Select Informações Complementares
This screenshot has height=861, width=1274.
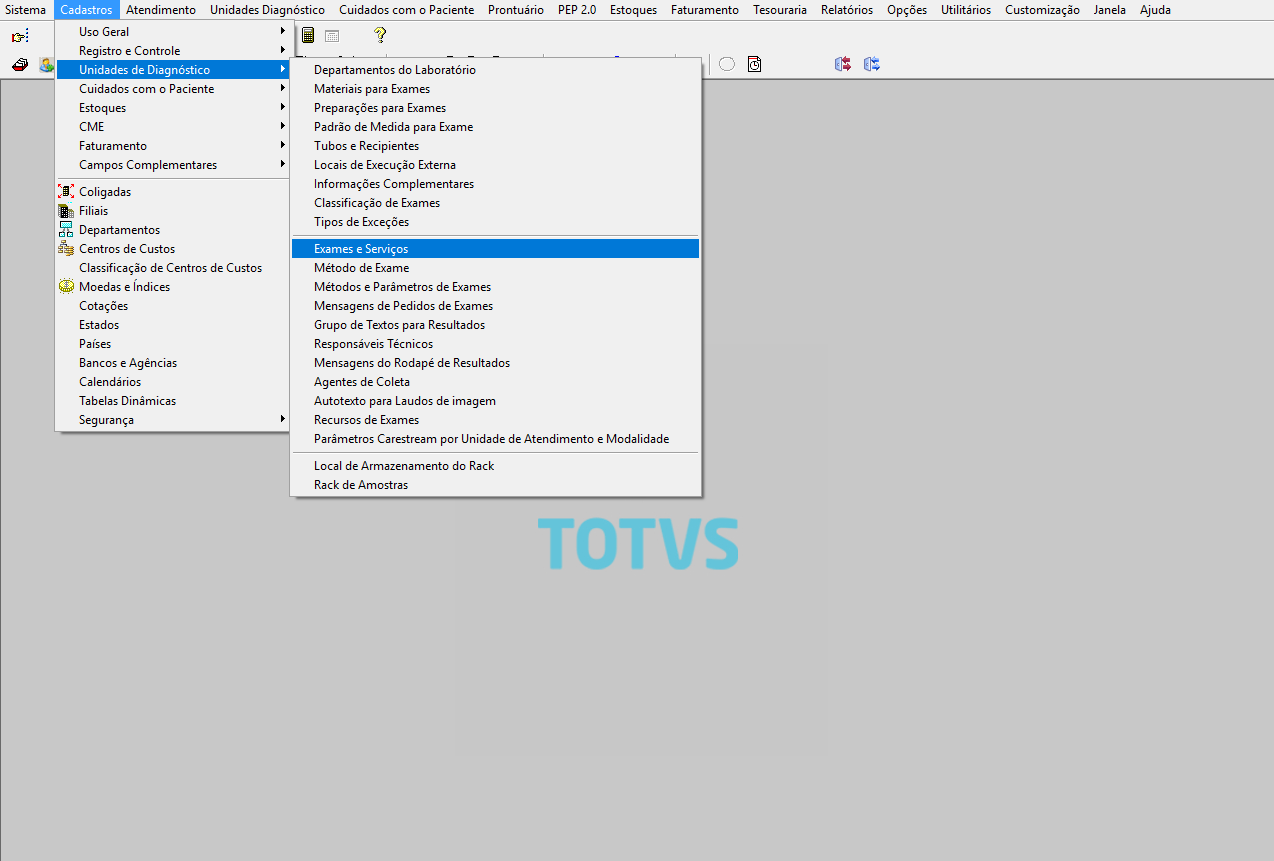tap(495, 184)
